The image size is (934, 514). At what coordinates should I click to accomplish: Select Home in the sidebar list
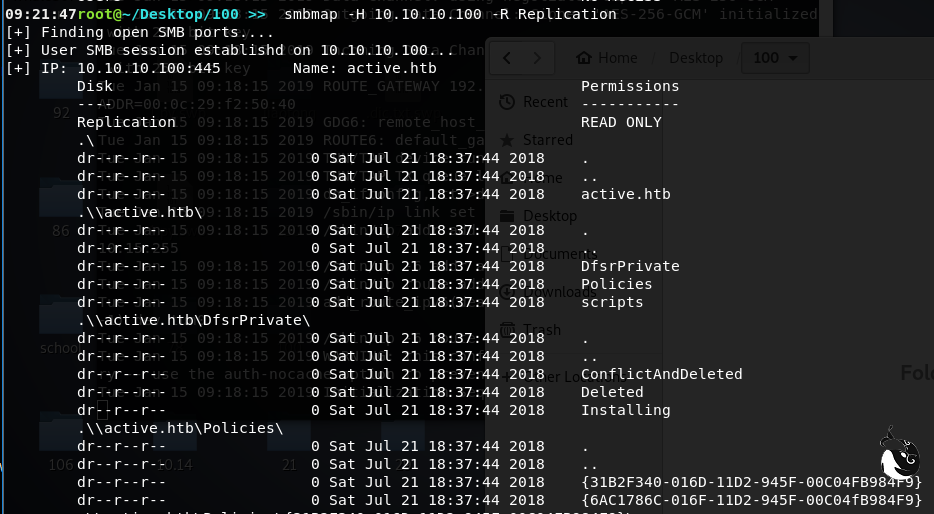[540, 178]
